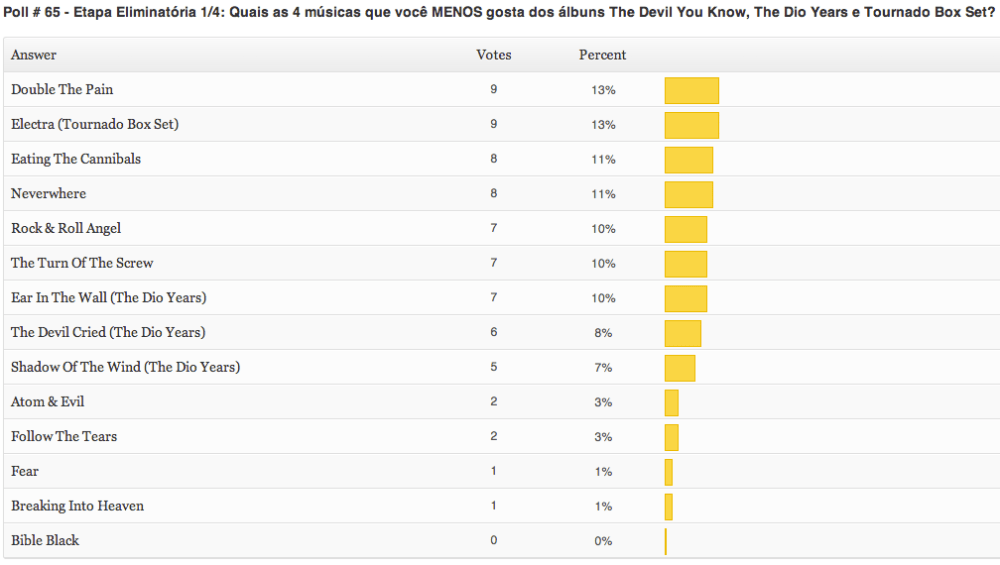The image size is (1000, 565).
Task: Click the Atom & Evil answer
Action: [x=48, y=402]
